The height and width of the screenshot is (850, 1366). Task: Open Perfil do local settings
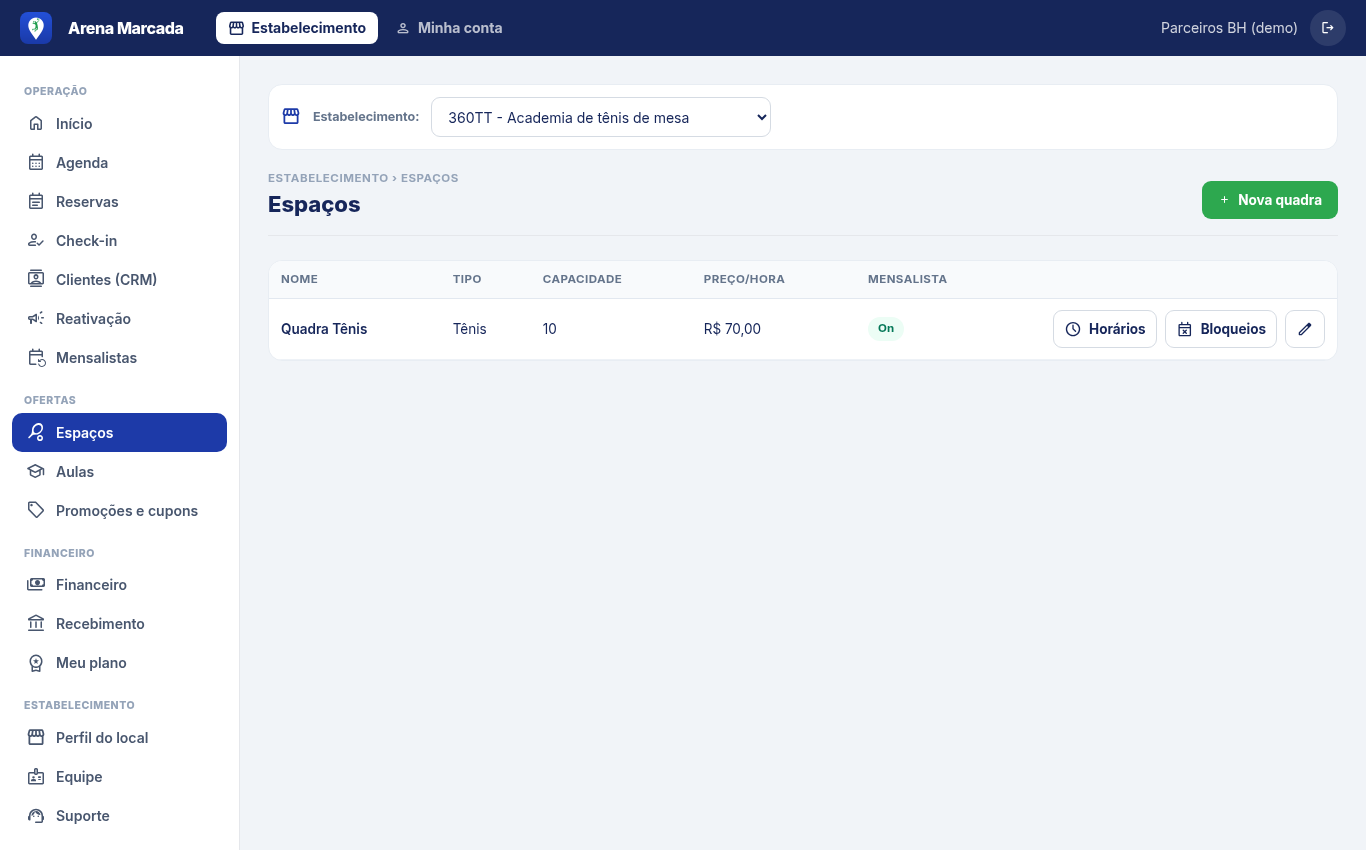pos(119,738)
